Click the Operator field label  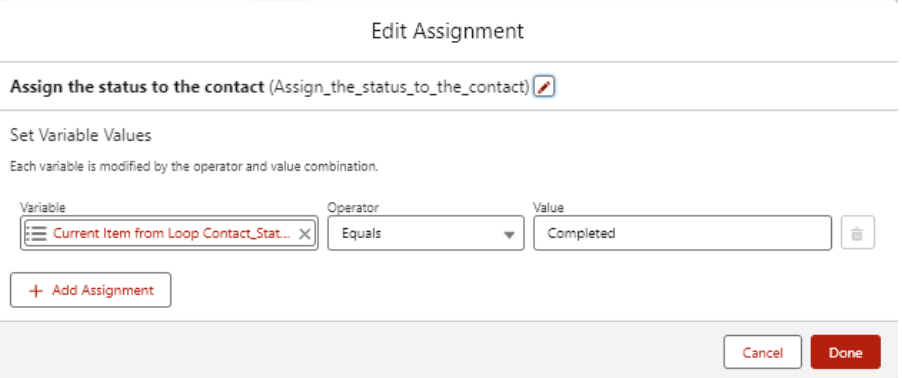353,208
